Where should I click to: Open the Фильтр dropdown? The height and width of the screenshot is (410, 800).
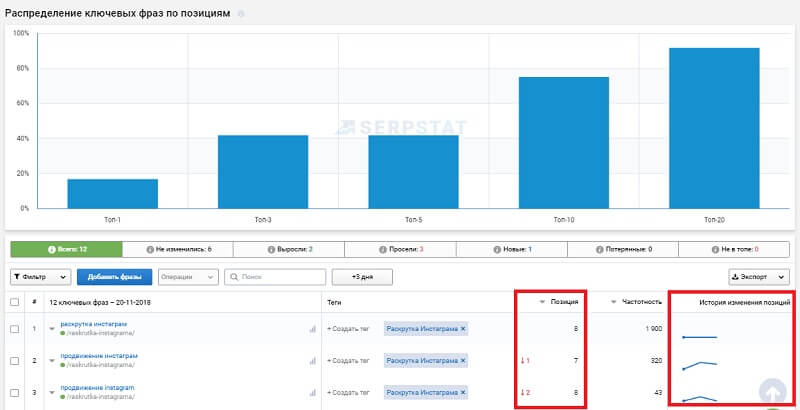click(40, 276)
